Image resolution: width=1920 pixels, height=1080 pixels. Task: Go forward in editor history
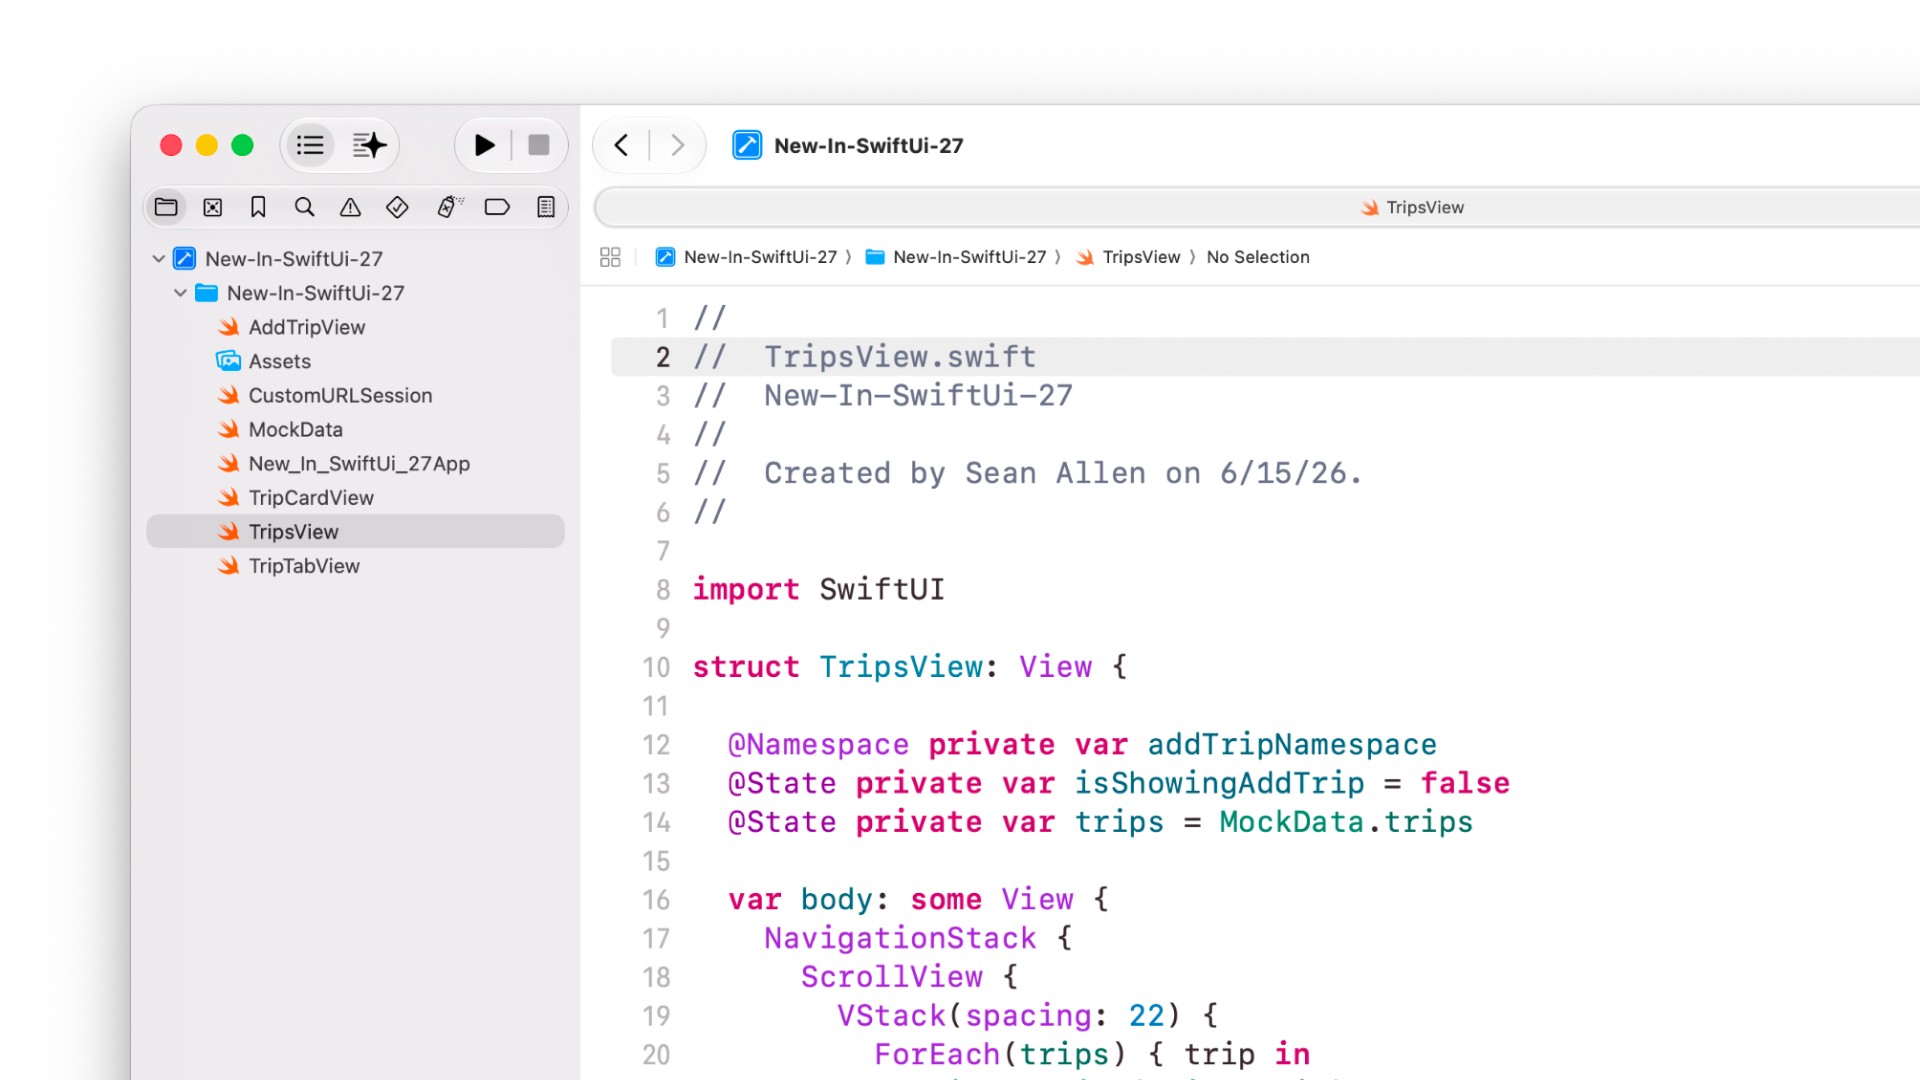(677, 146)
